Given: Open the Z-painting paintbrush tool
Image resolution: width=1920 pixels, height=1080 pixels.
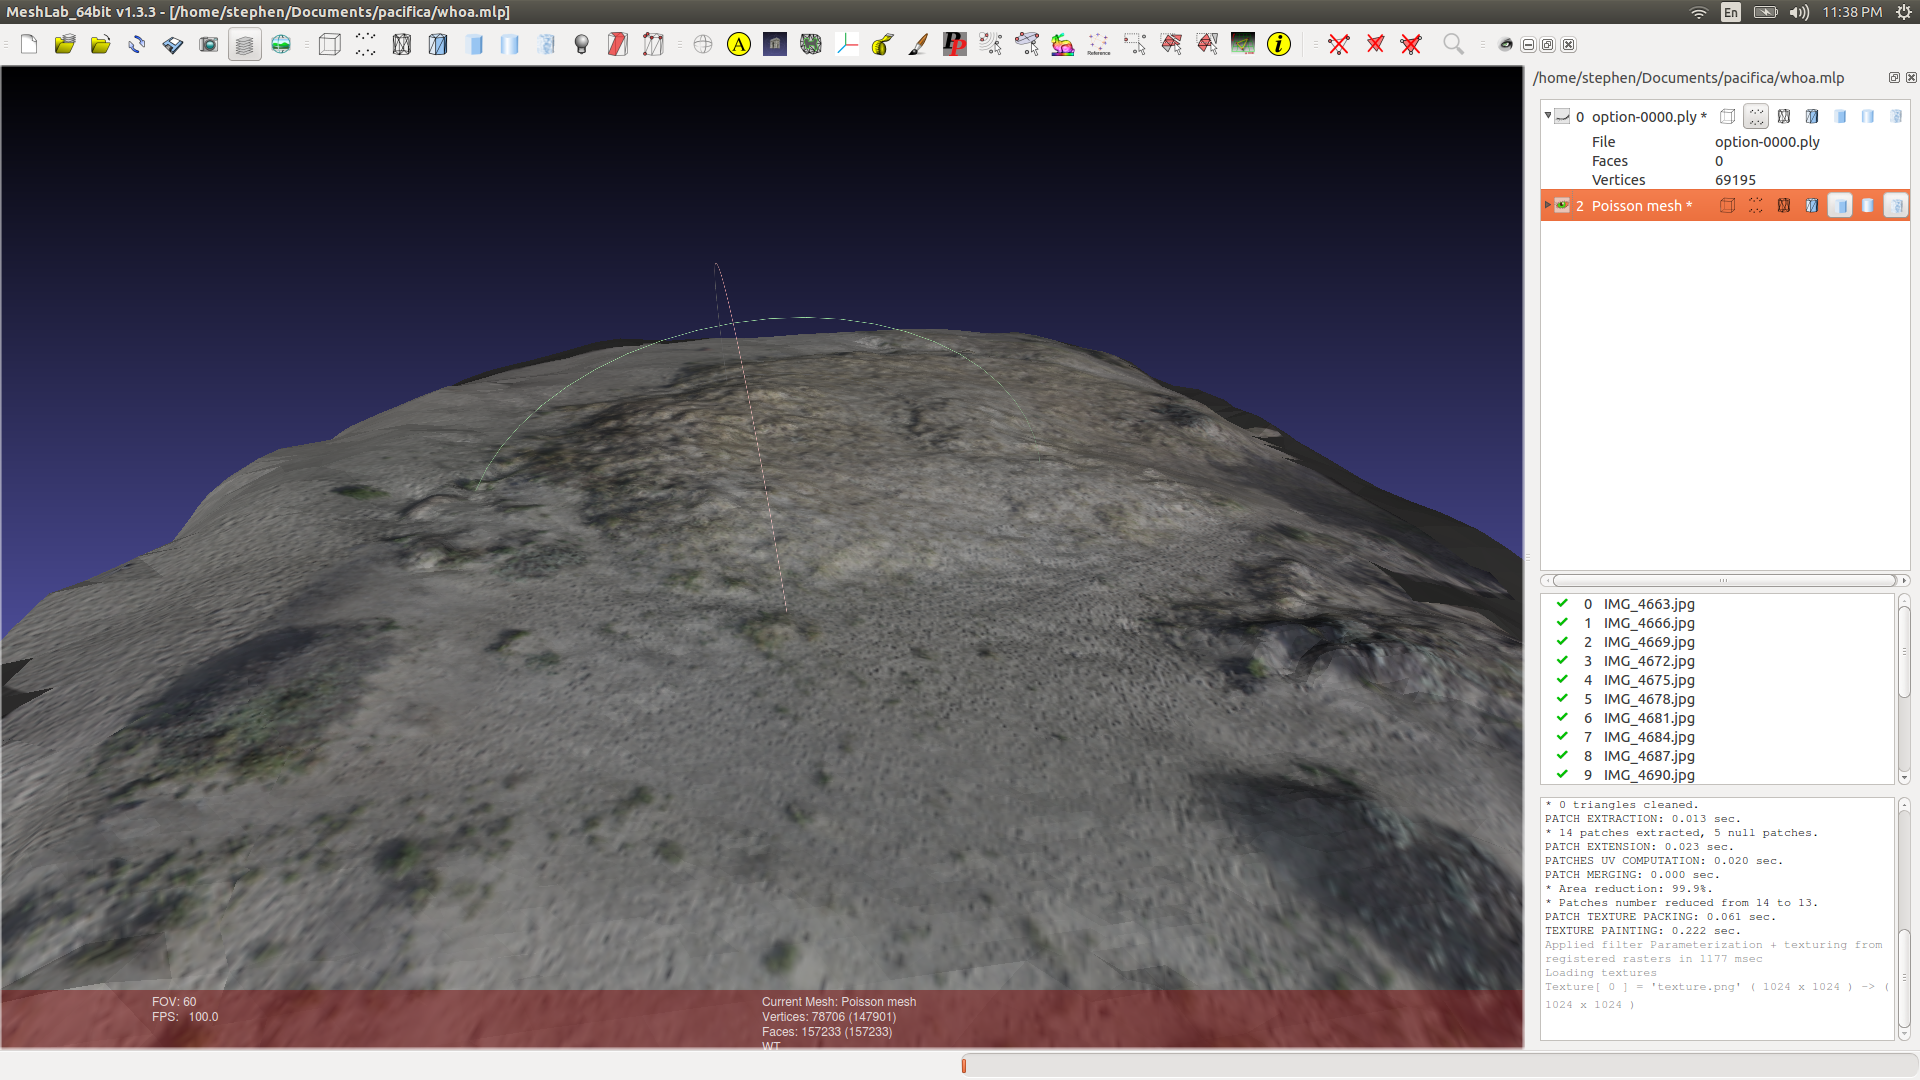Looking at the screenshot, I should (x=918, y=45).
